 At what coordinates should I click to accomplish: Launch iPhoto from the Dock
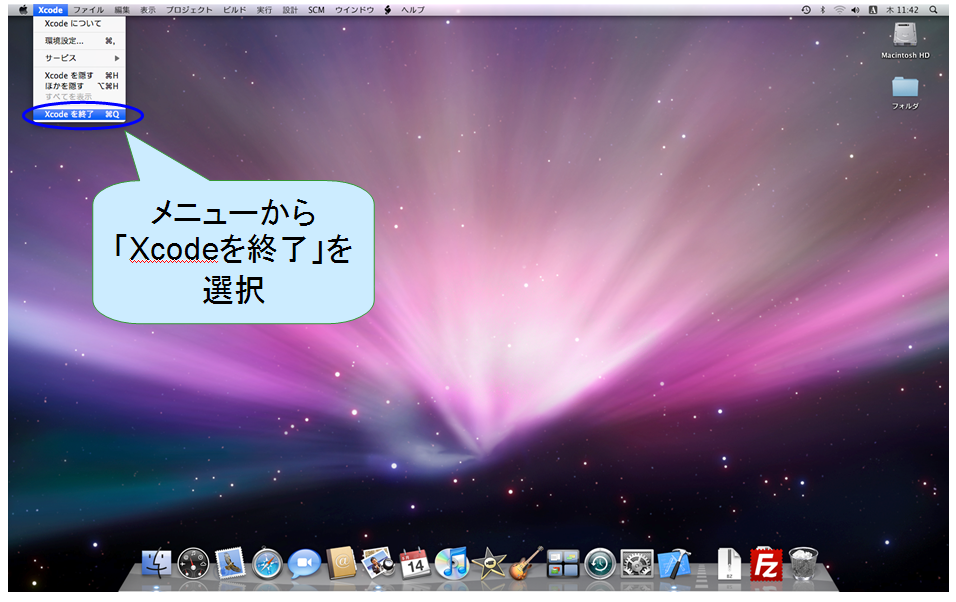(x=378, y=563)
